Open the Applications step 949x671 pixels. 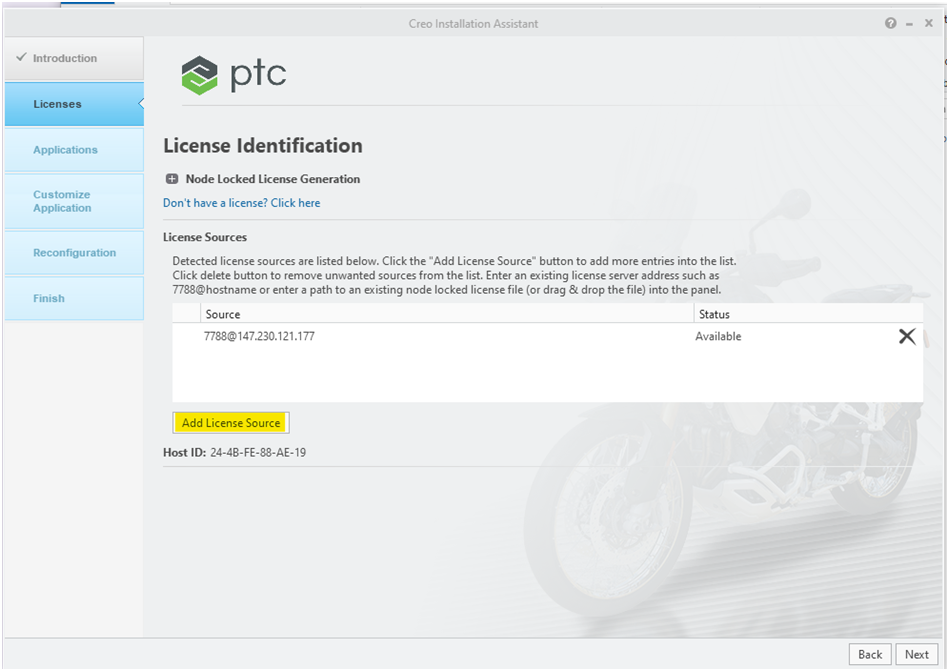pos(74,149)
